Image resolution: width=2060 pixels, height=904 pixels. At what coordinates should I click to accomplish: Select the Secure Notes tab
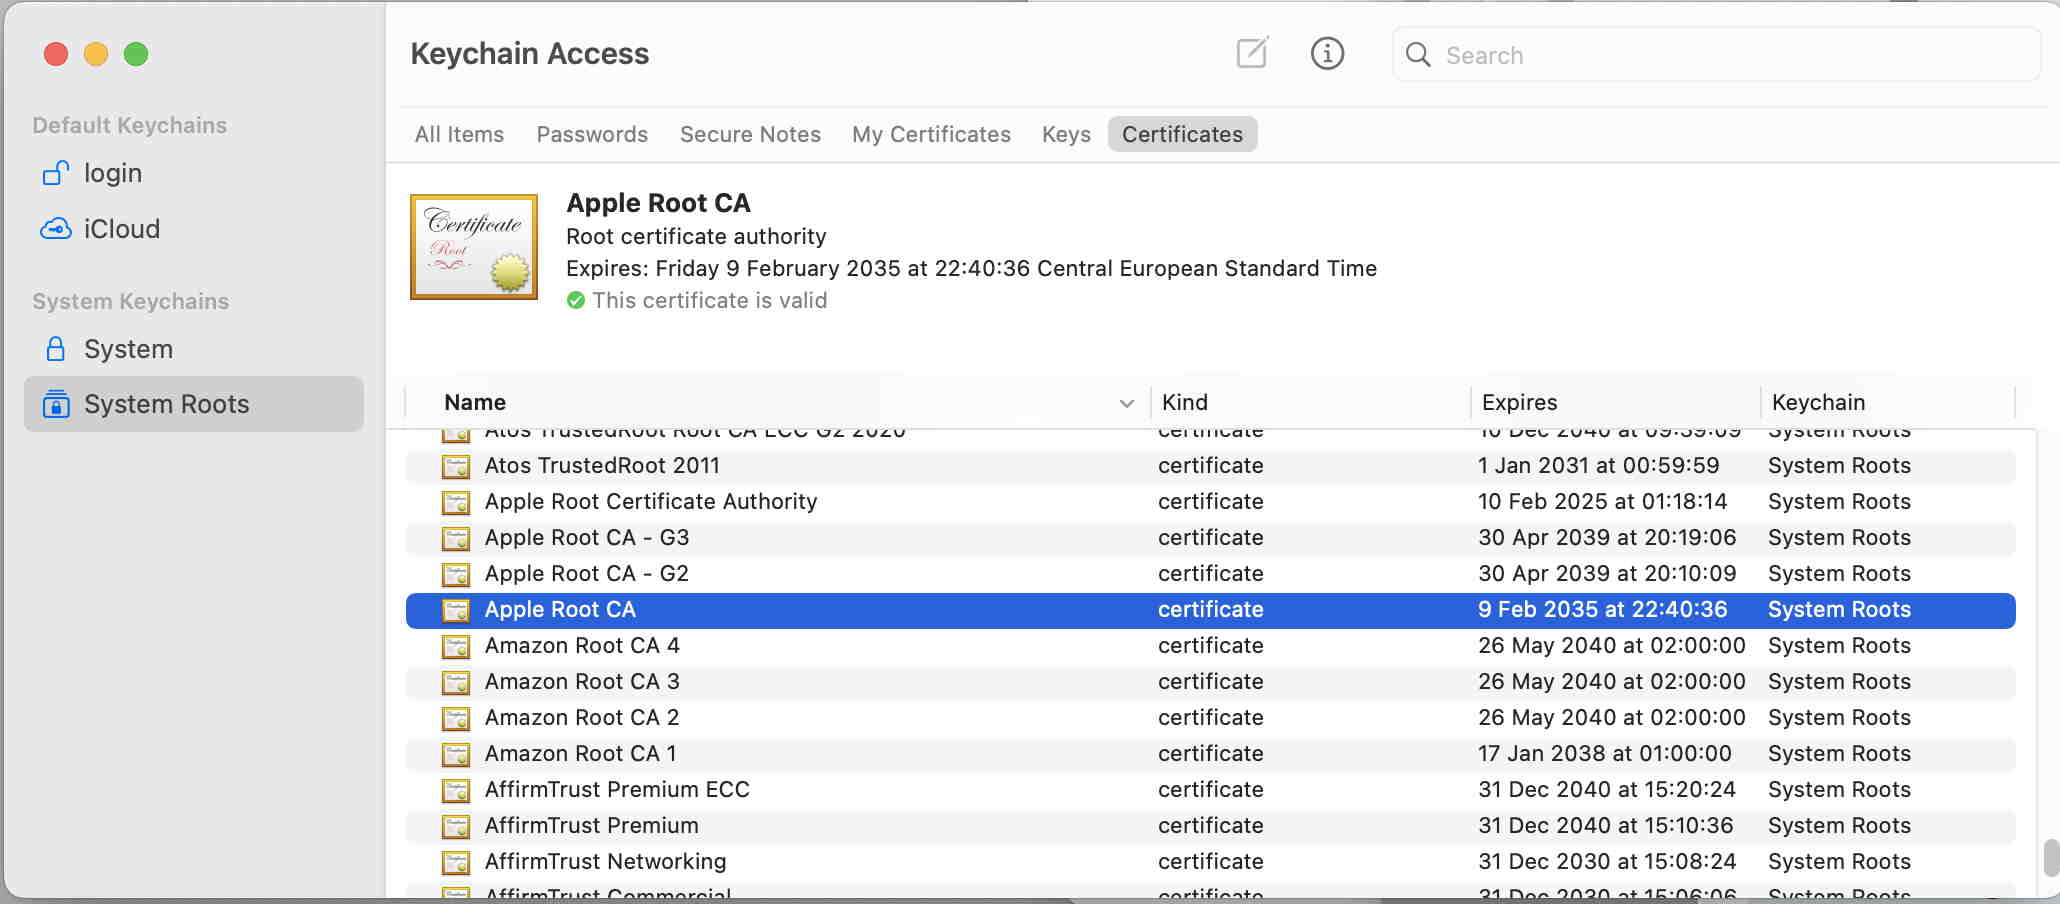pos(750,134)
